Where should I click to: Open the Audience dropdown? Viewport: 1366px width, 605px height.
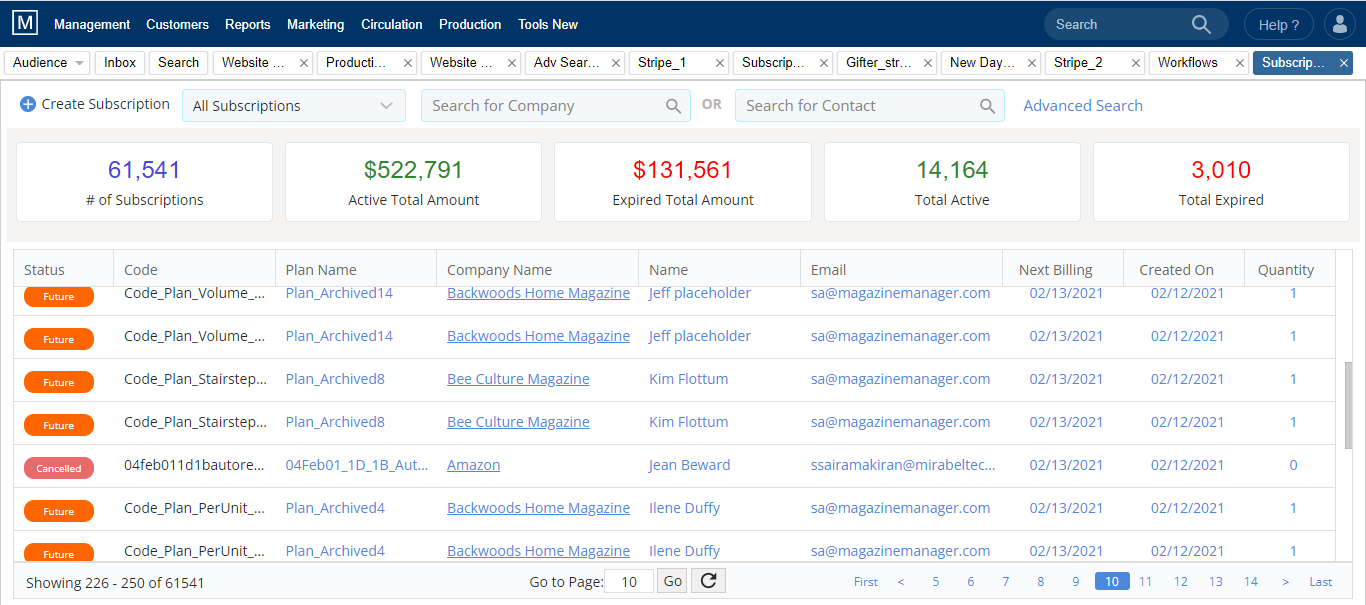coord(47,63)
